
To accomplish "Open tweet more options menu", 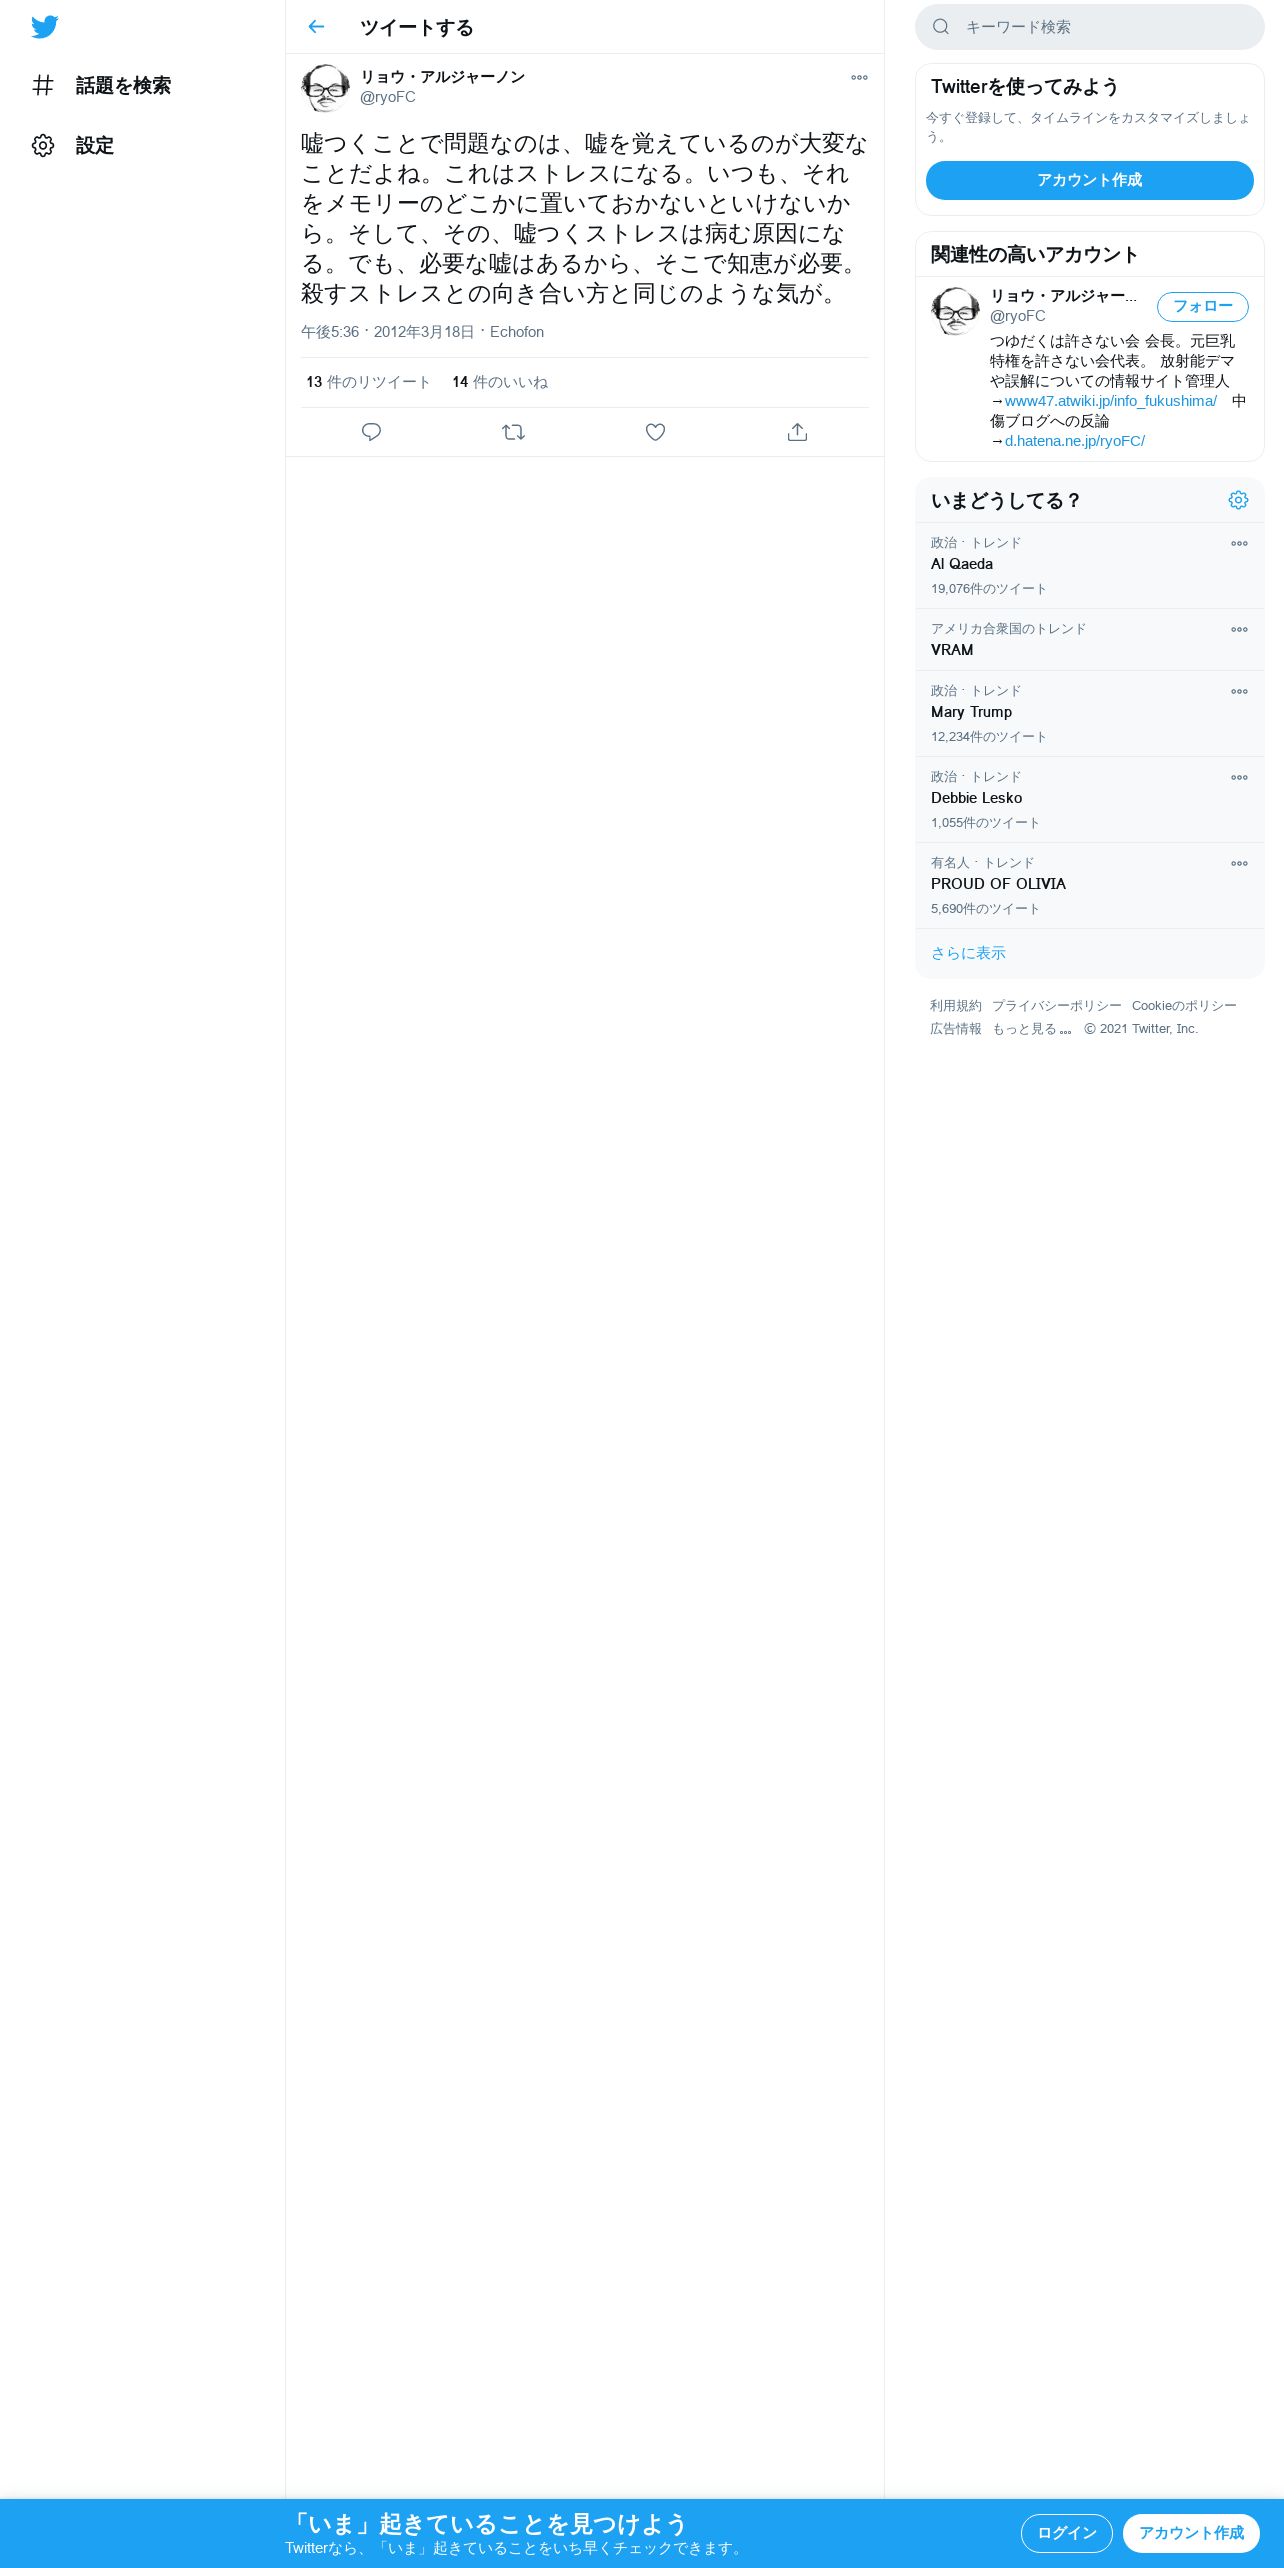I will tap(859, 77).
